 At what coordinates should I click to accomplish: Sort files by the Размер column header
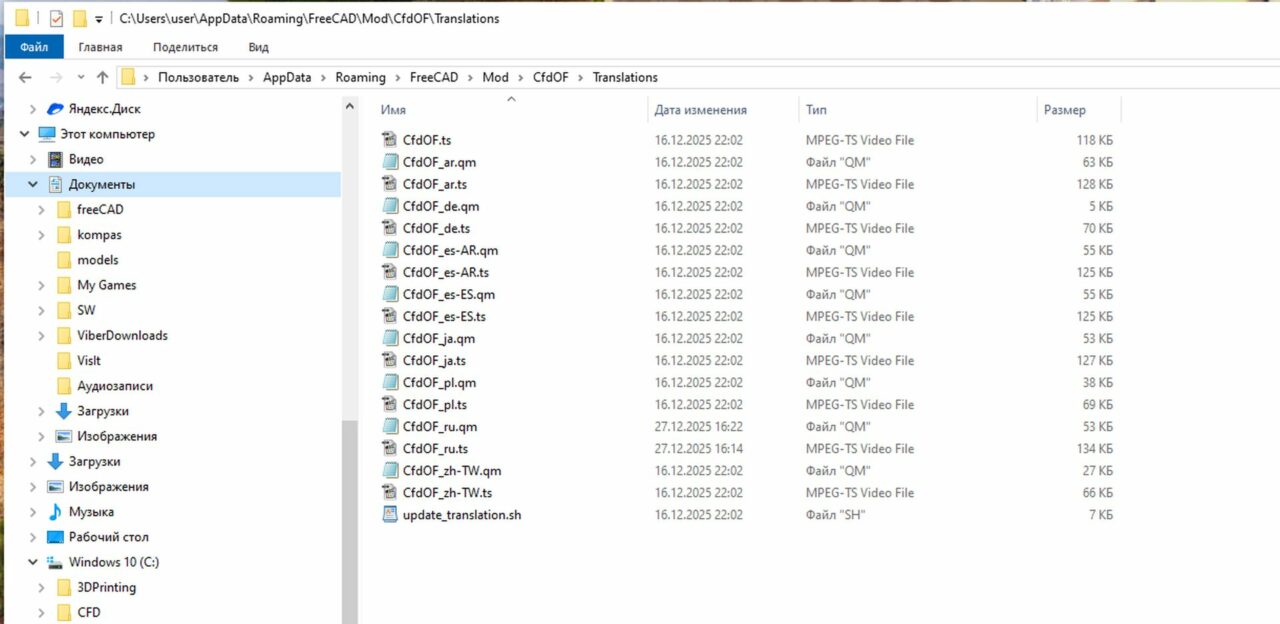point(1063,109)
